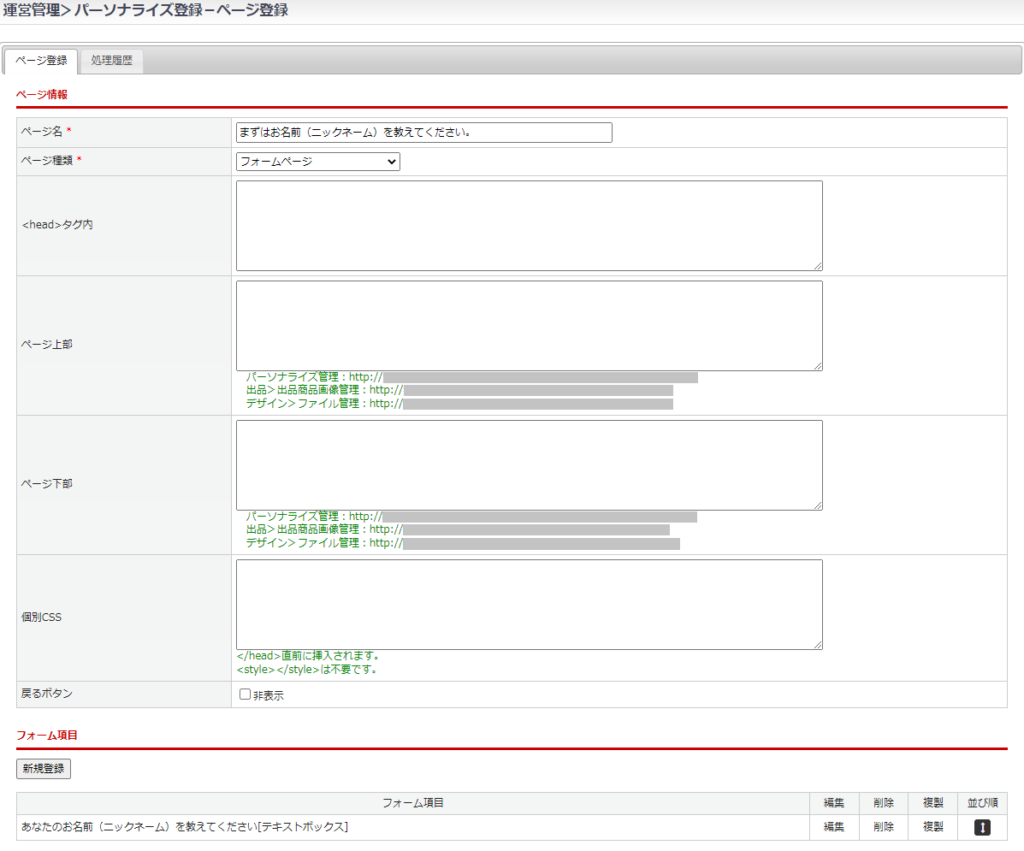Focus the ページ下部 textarea
Viewport: 1024px width, 851px height.
click(529, 465)
